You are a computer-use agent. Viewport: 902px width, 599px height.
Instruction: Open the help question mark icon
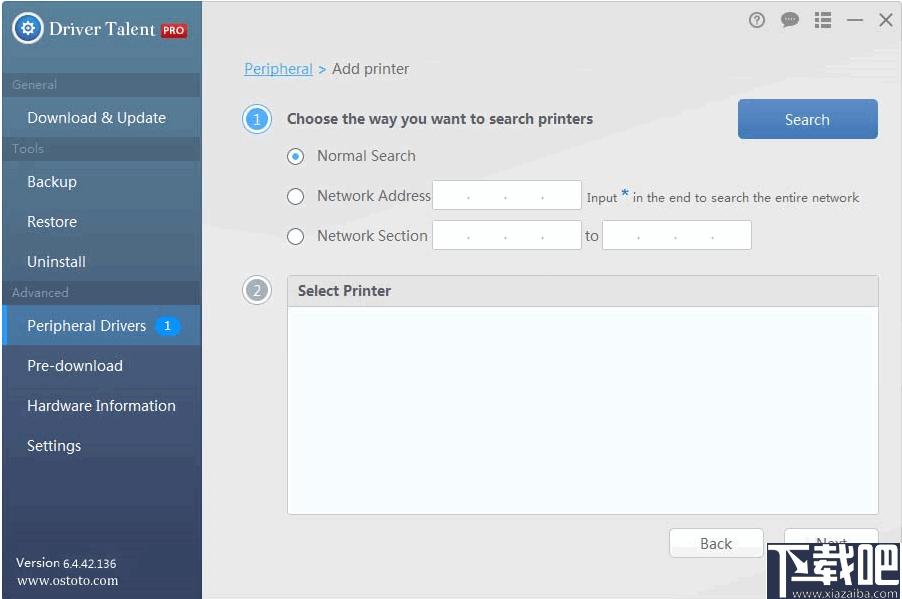pyautogui.click(x=756, y=20)
